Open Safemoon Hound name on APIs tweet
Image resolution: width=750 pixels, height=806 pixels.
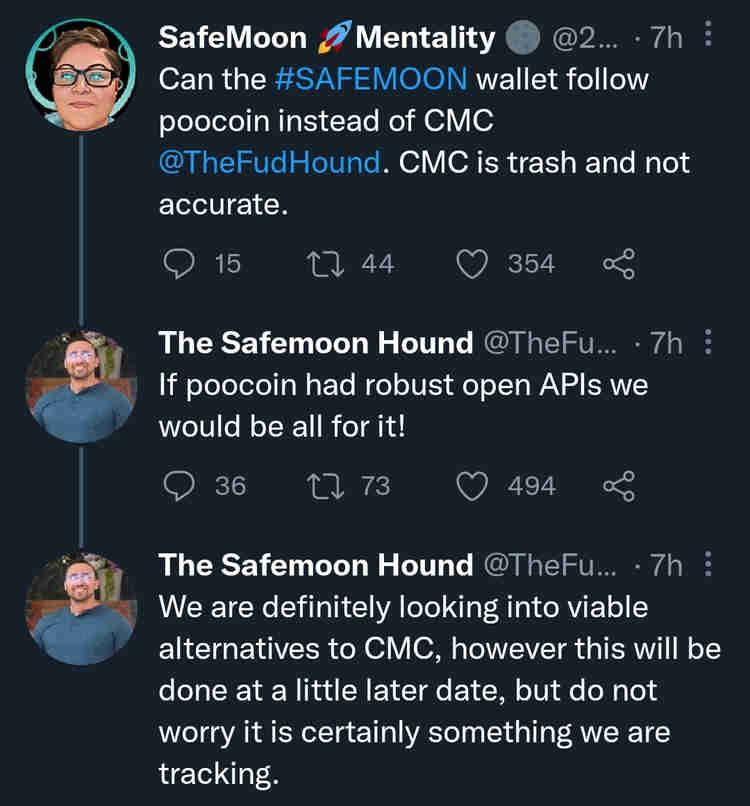pyautogui.click(x=316, y=344)
